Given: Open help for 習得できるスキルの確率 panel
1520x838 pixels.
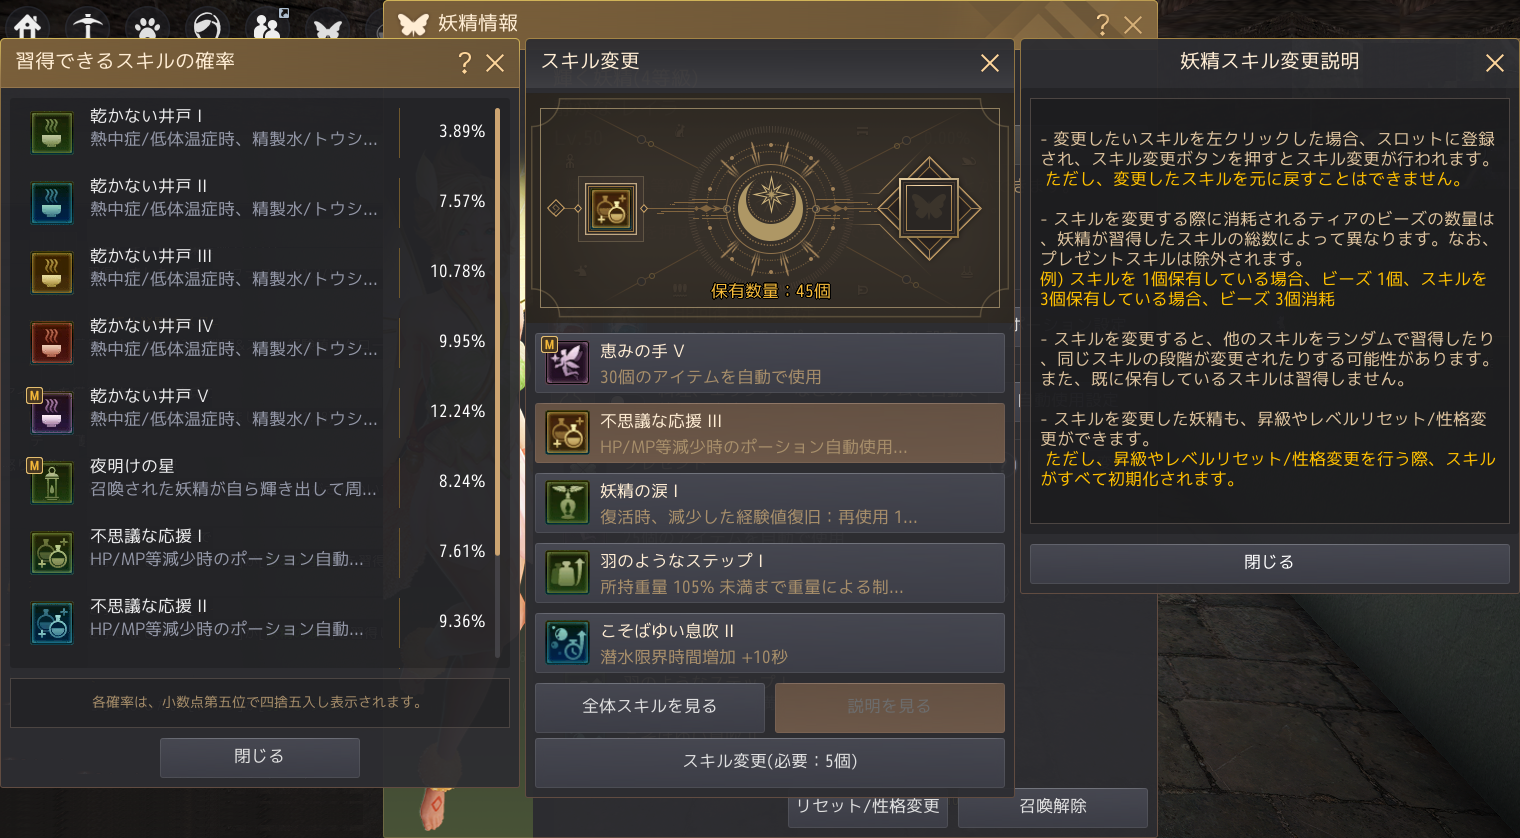Looking at the screenshot, I should (x=464, y=63).
